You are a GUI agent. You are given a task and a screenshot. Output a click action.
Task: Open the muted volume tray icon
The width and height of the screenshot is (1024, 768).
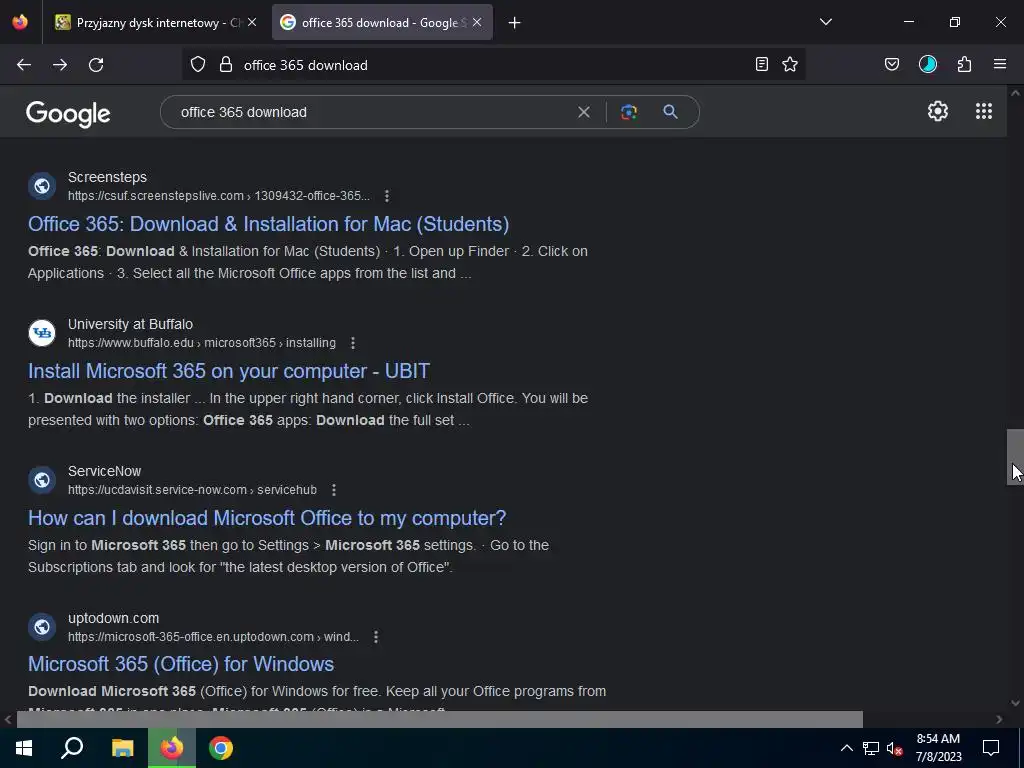pos(895,748)
